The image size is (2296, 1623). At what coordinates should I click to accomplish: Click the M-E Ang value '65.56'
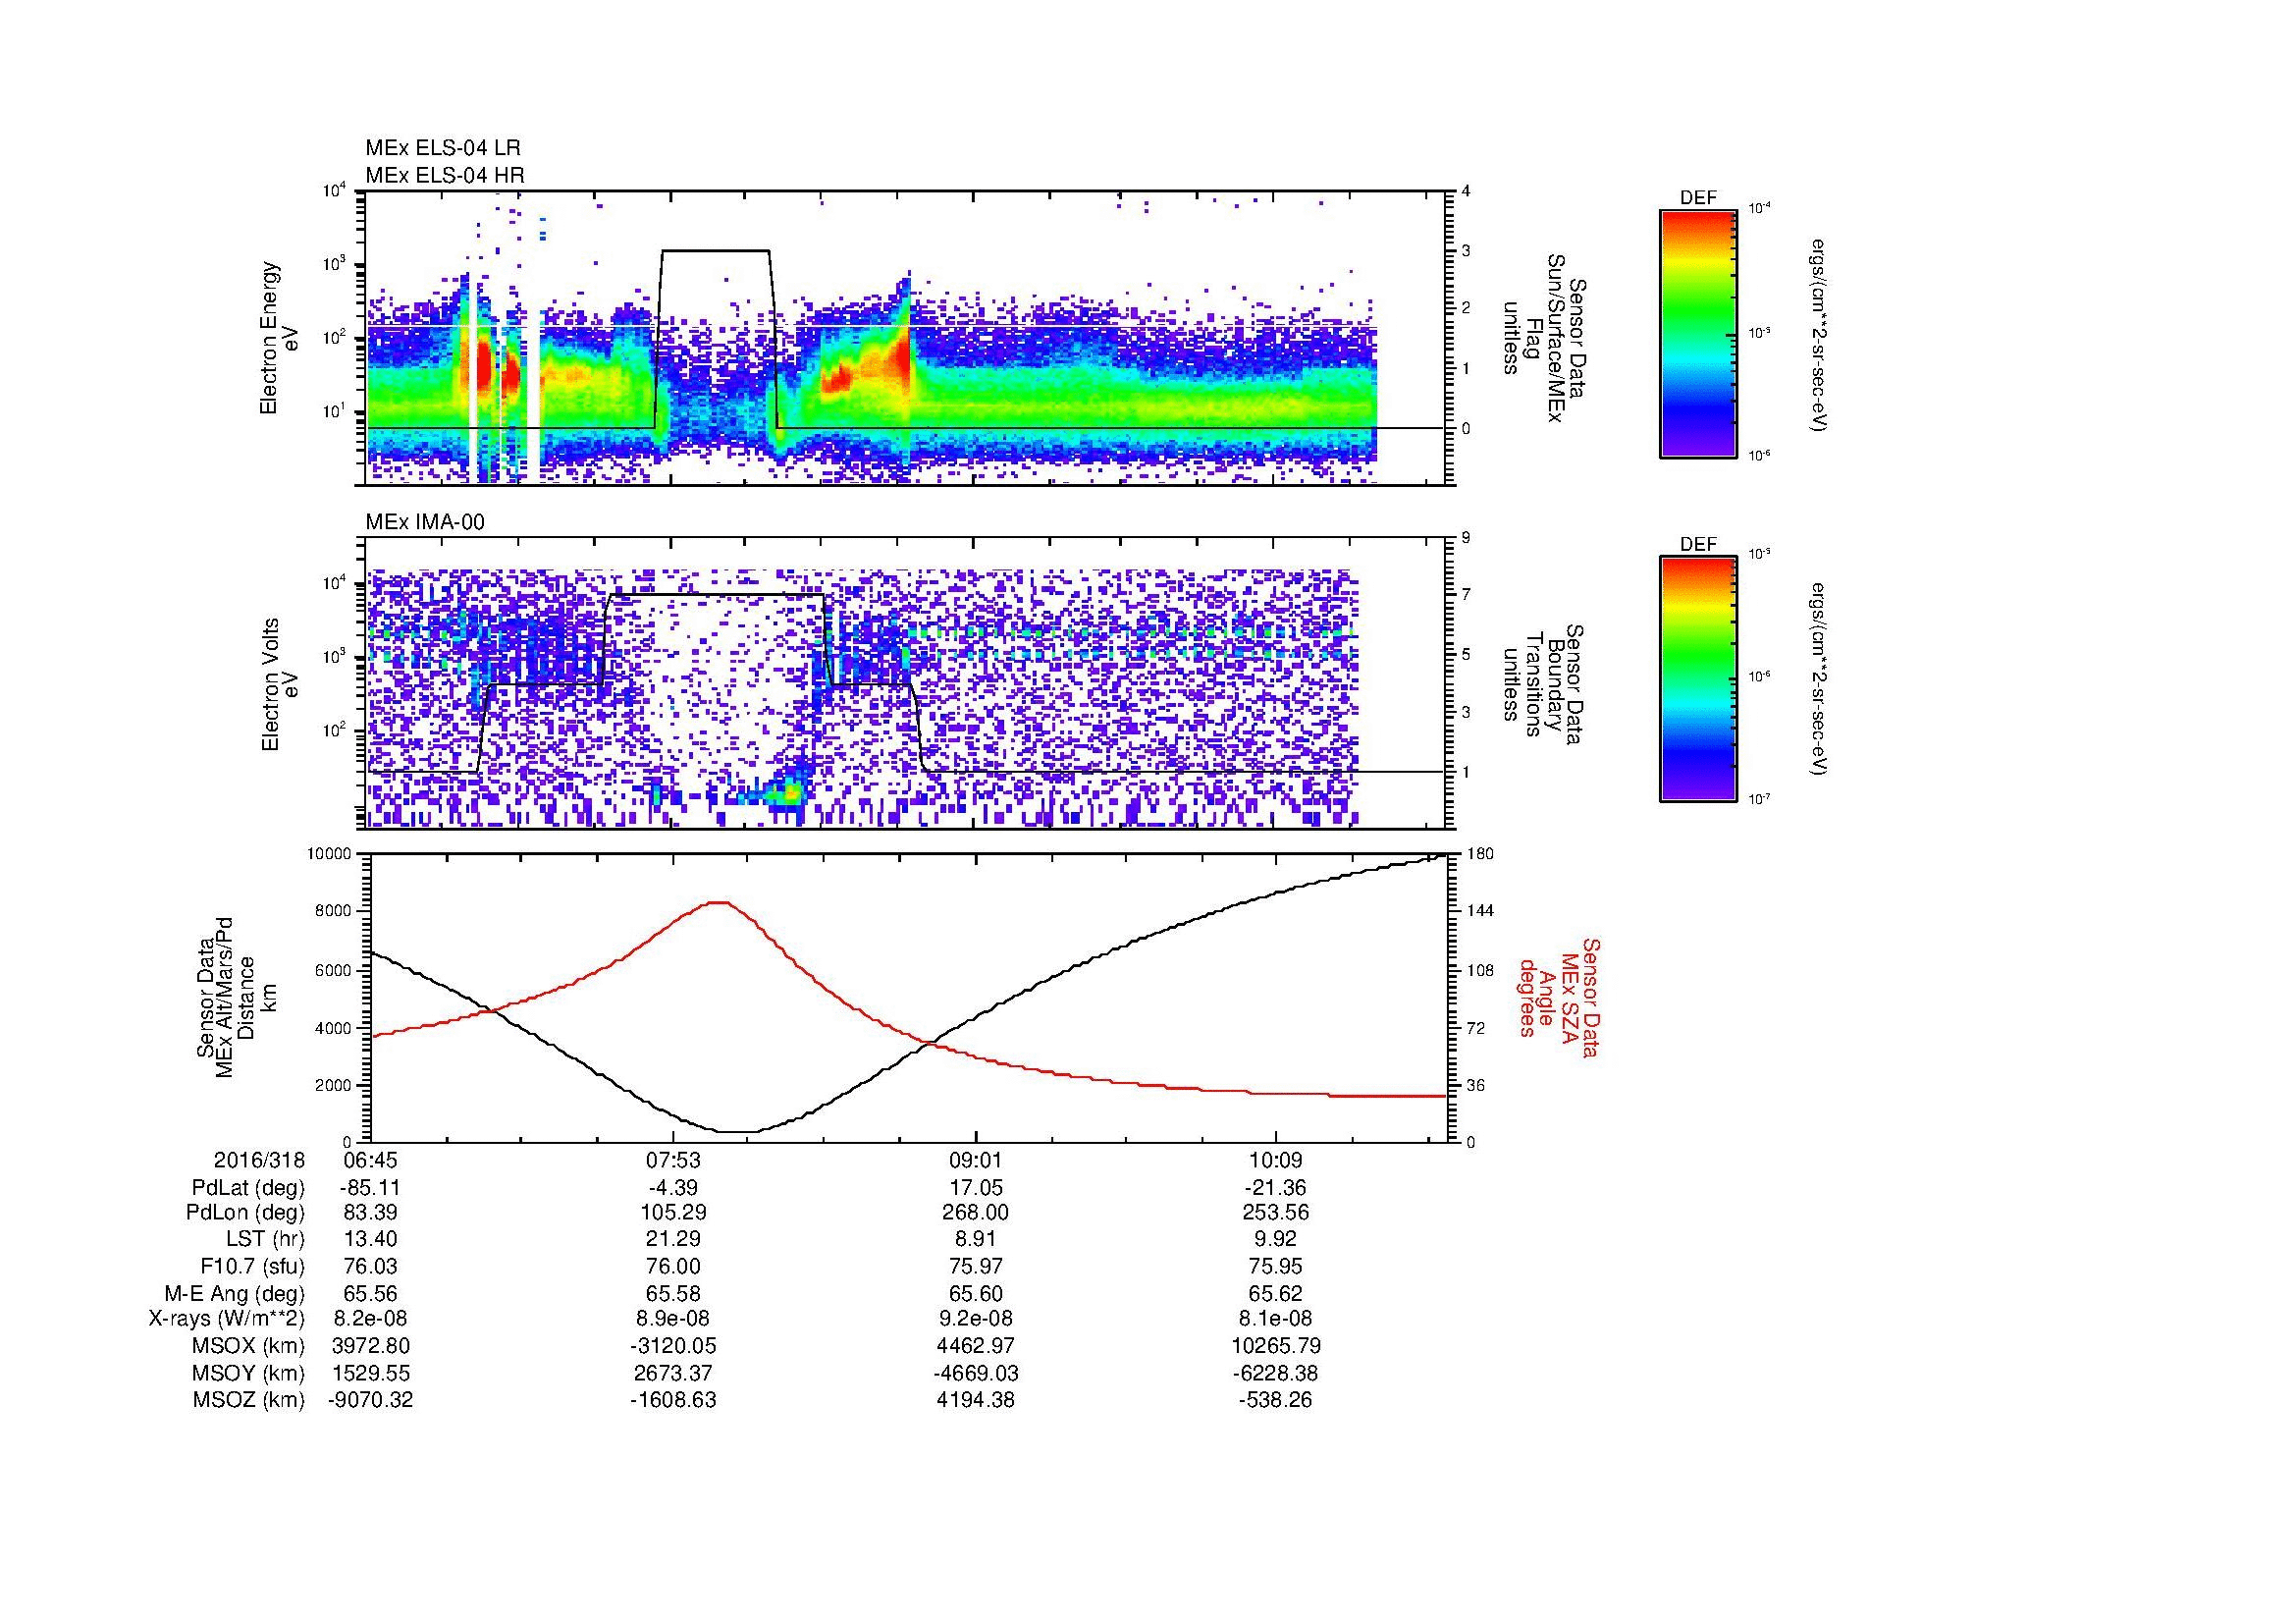tap(370, 1293)
